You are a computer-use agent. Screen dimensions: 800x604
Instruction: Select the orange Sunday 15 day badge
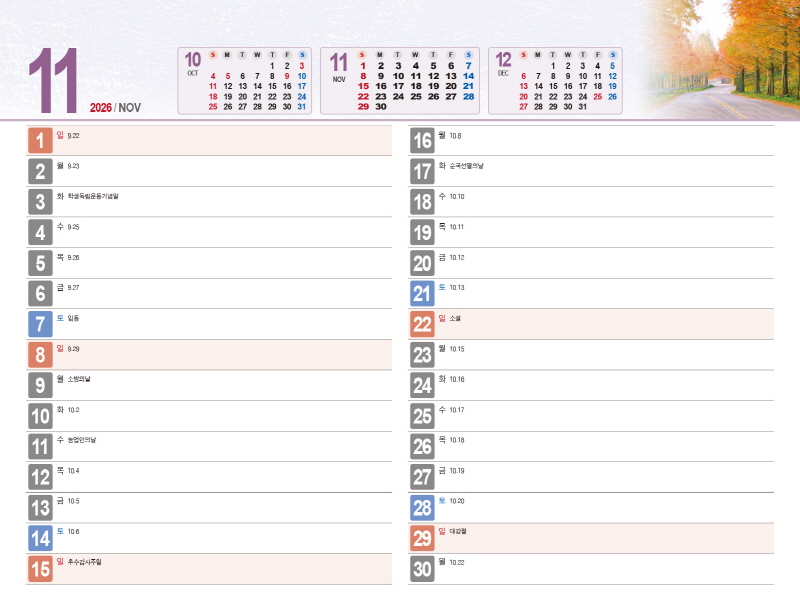coord(40,569)
